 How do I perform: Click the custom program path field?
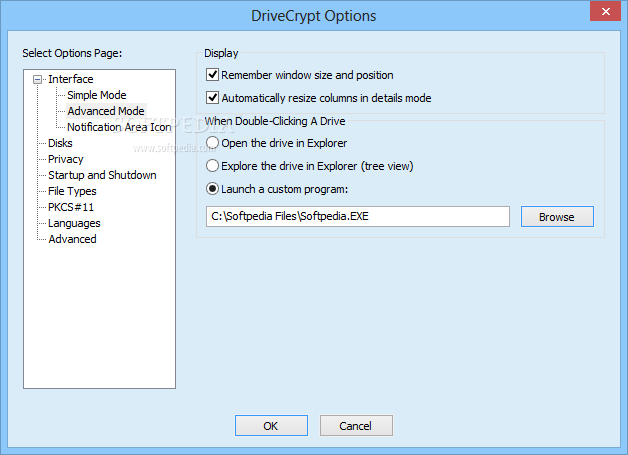358,217
